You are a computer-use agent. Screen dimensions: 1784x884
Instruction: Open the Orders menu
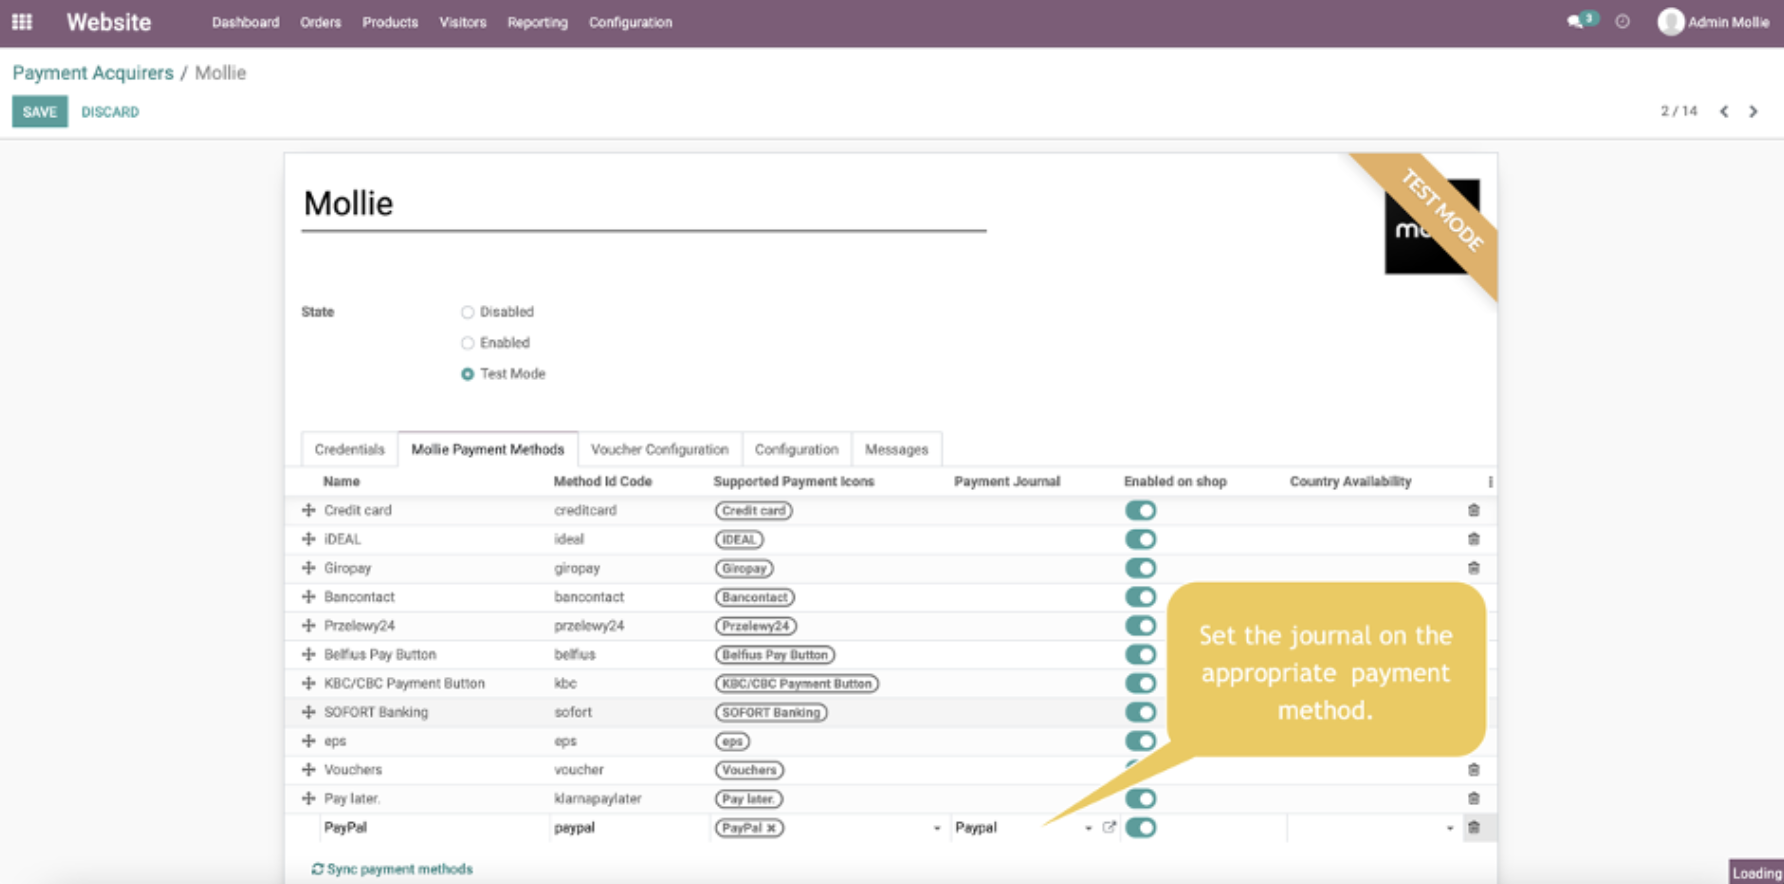320,22
